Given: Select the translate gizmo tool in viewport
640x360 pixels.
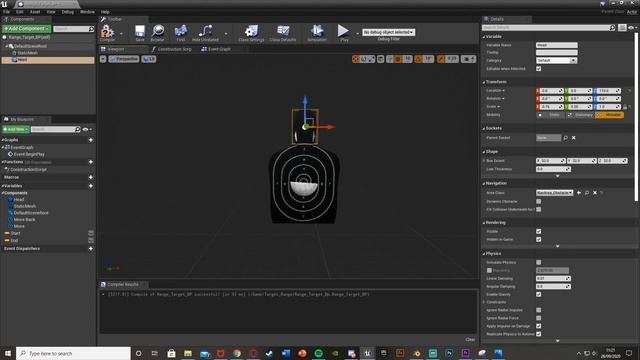Looking at the screenshot, I should pyautogui.click(x=356, y=59).
